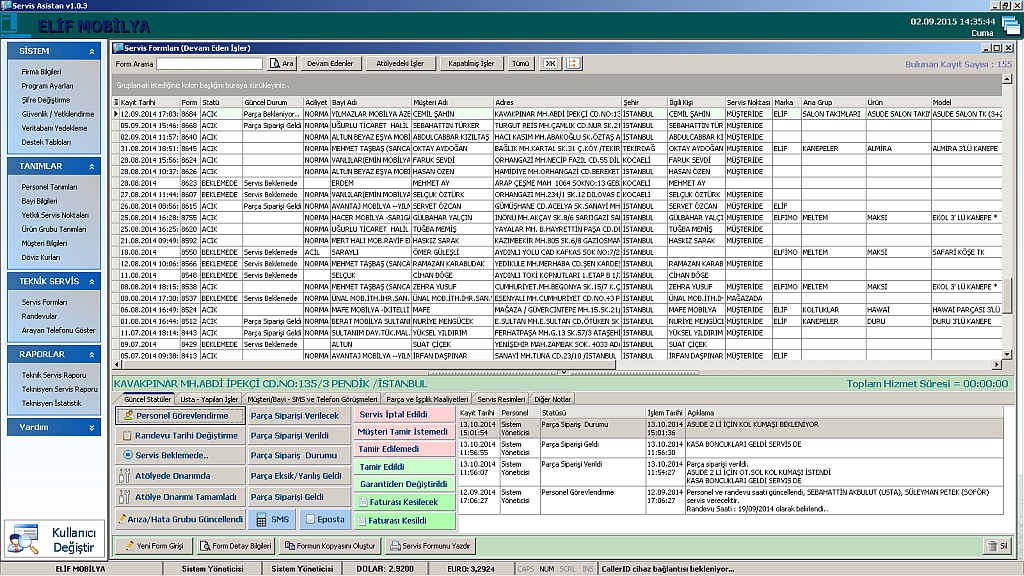This screenshot has height=576, width=1024.
Task: Click Parça Eksik/Yanlış Geldi button
Action: click(x=300, y=476)
